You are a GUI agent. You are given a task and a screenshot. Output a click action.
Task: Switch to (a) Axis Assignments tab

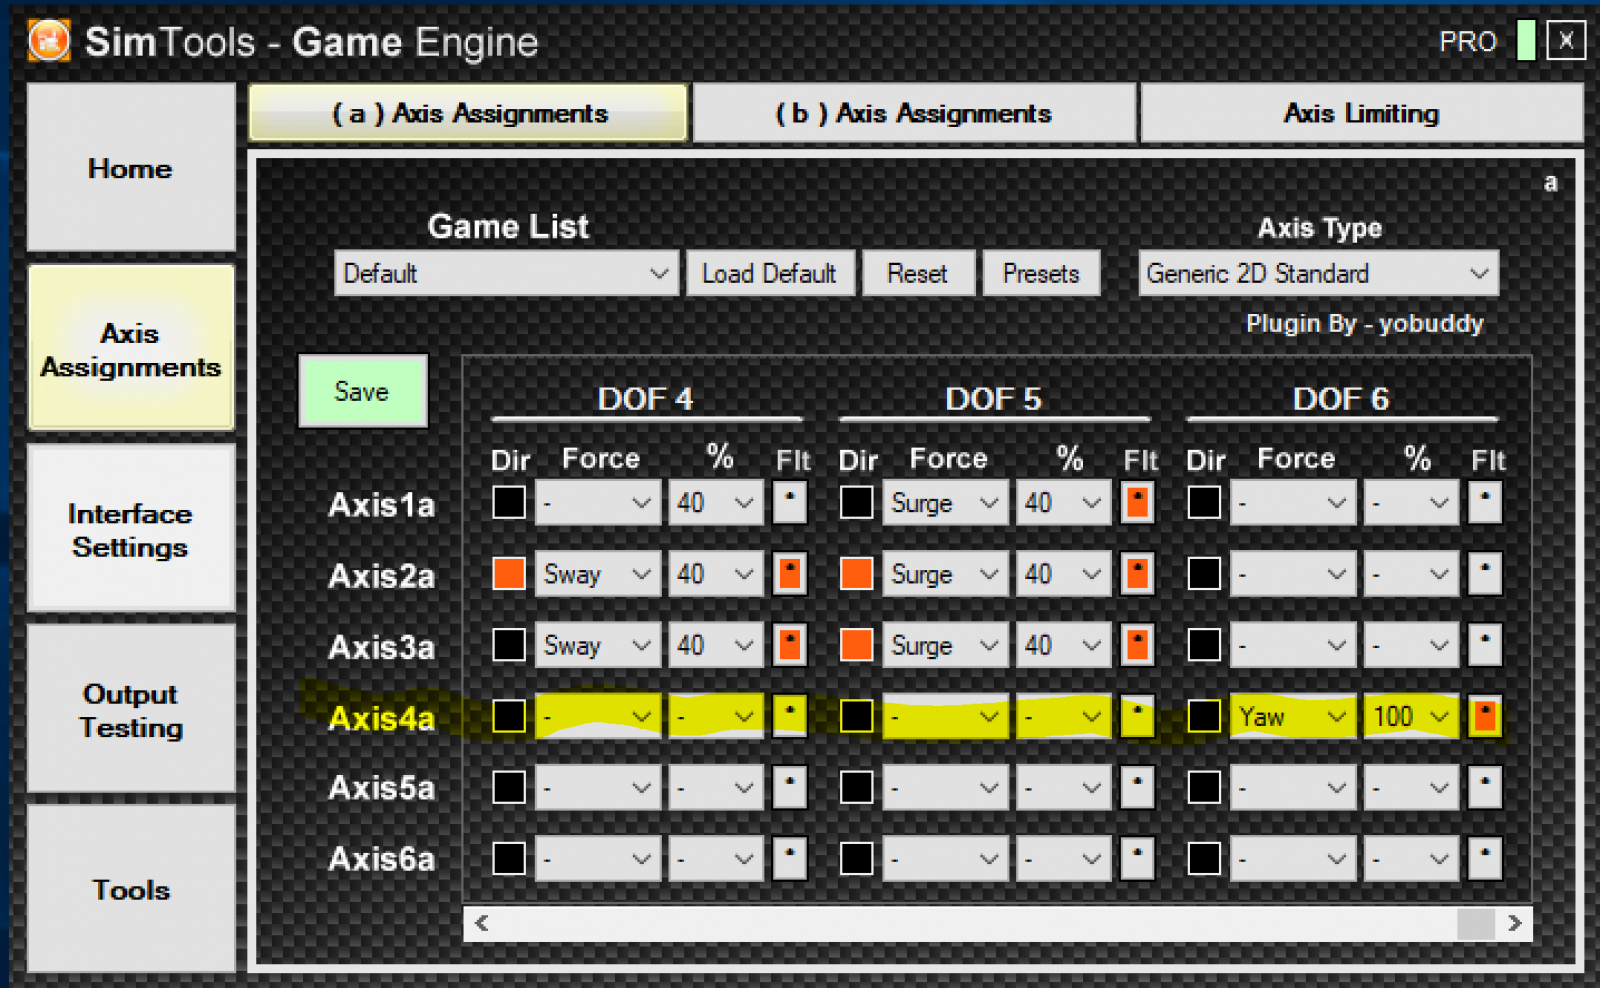tap(468, 113)
